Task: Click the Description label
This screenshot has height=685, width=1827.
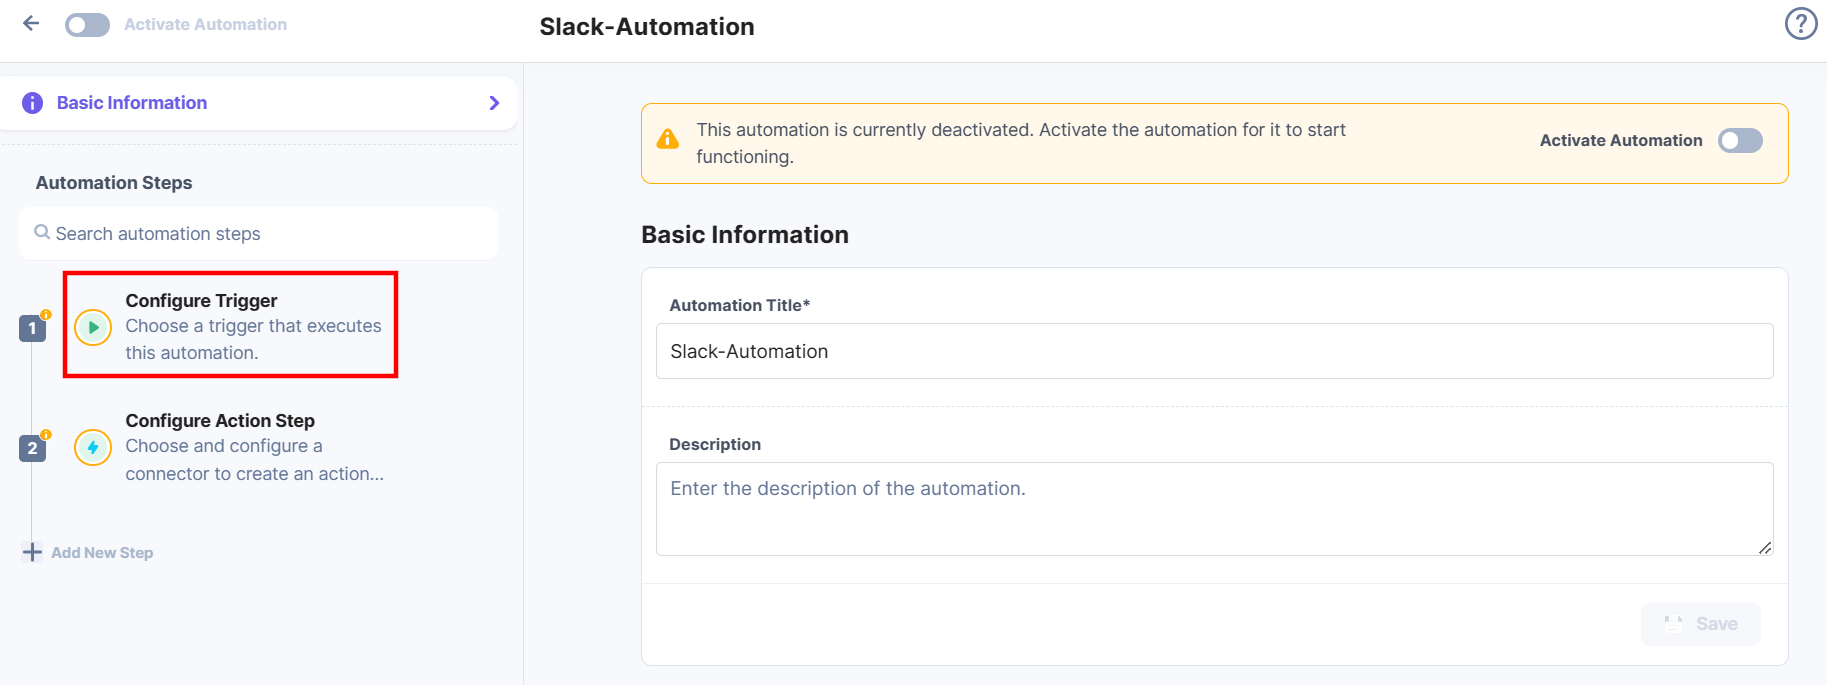Action: [715, 444]
